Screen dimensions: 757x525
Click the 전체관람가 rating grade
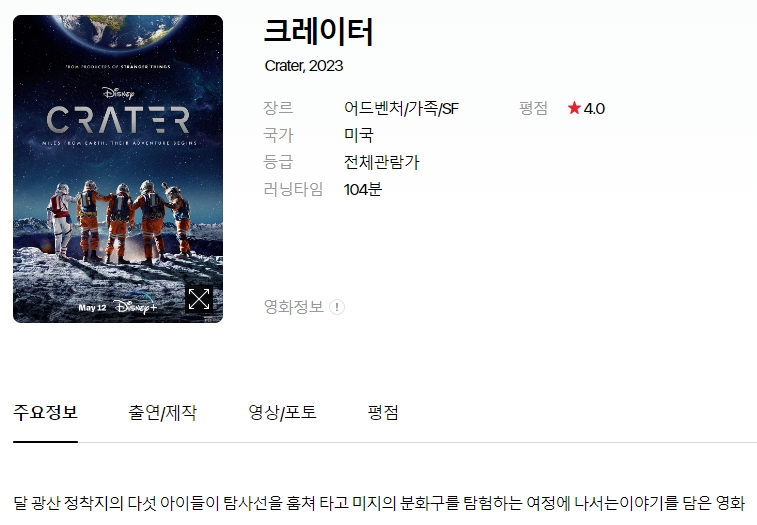tap(381, 162)
